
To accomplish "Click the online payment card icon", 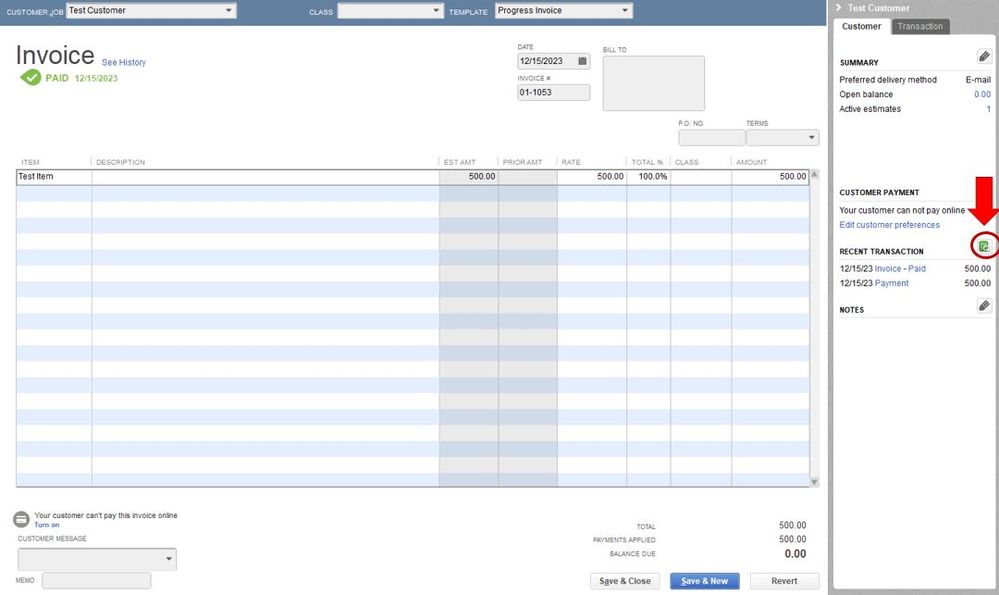I will coord(21,520).
